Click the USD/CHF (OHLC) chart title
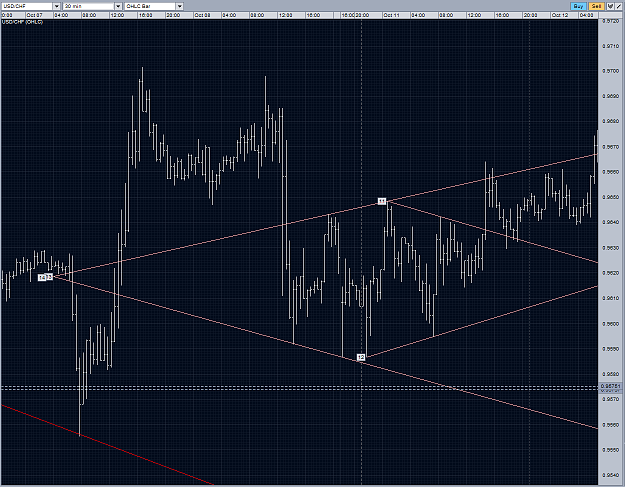This screenshot has width=625, height=487. [x=22, y=22]
